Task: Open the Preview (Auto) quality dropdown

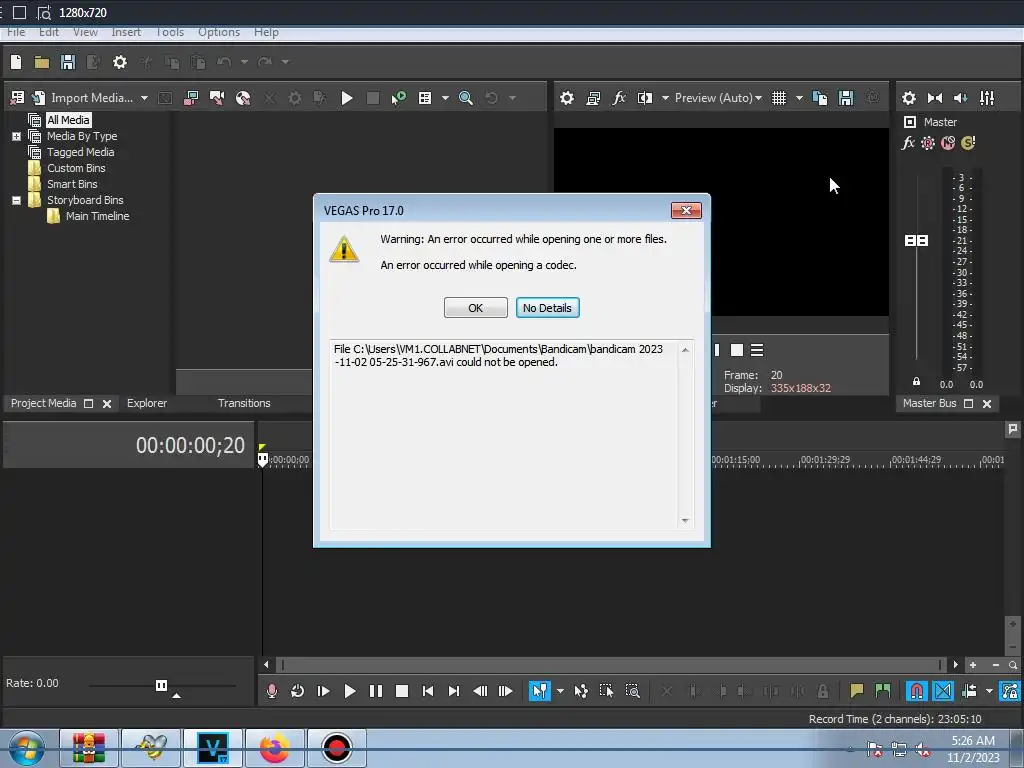Action: click(x=718, y=98)
